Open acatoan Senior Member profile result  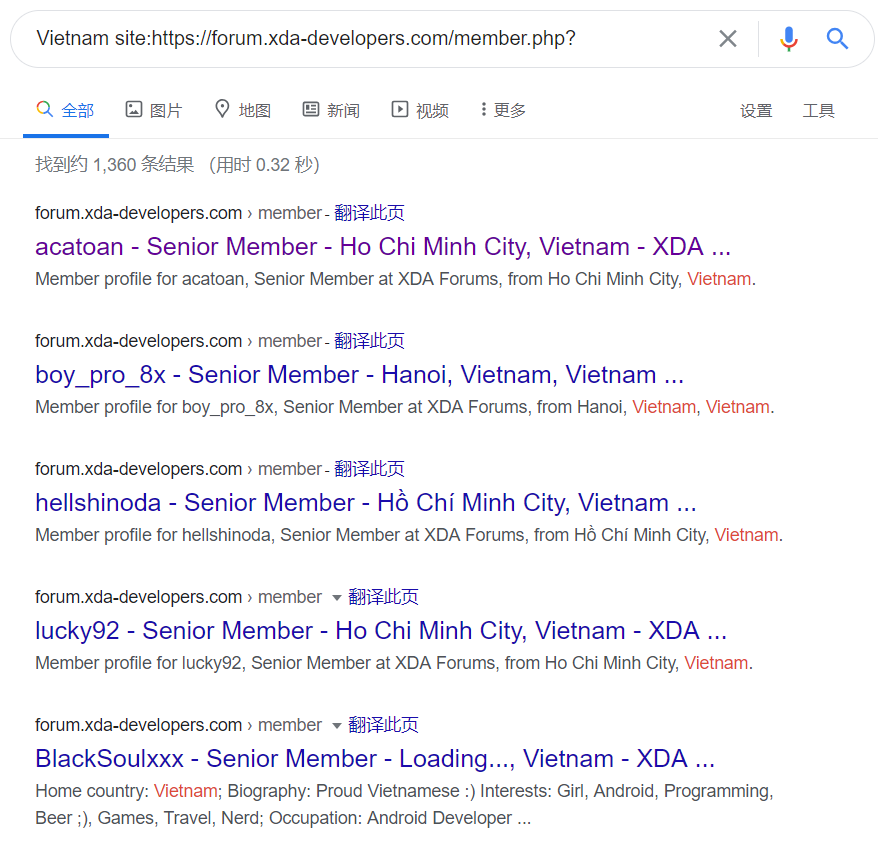pos(383,247)
